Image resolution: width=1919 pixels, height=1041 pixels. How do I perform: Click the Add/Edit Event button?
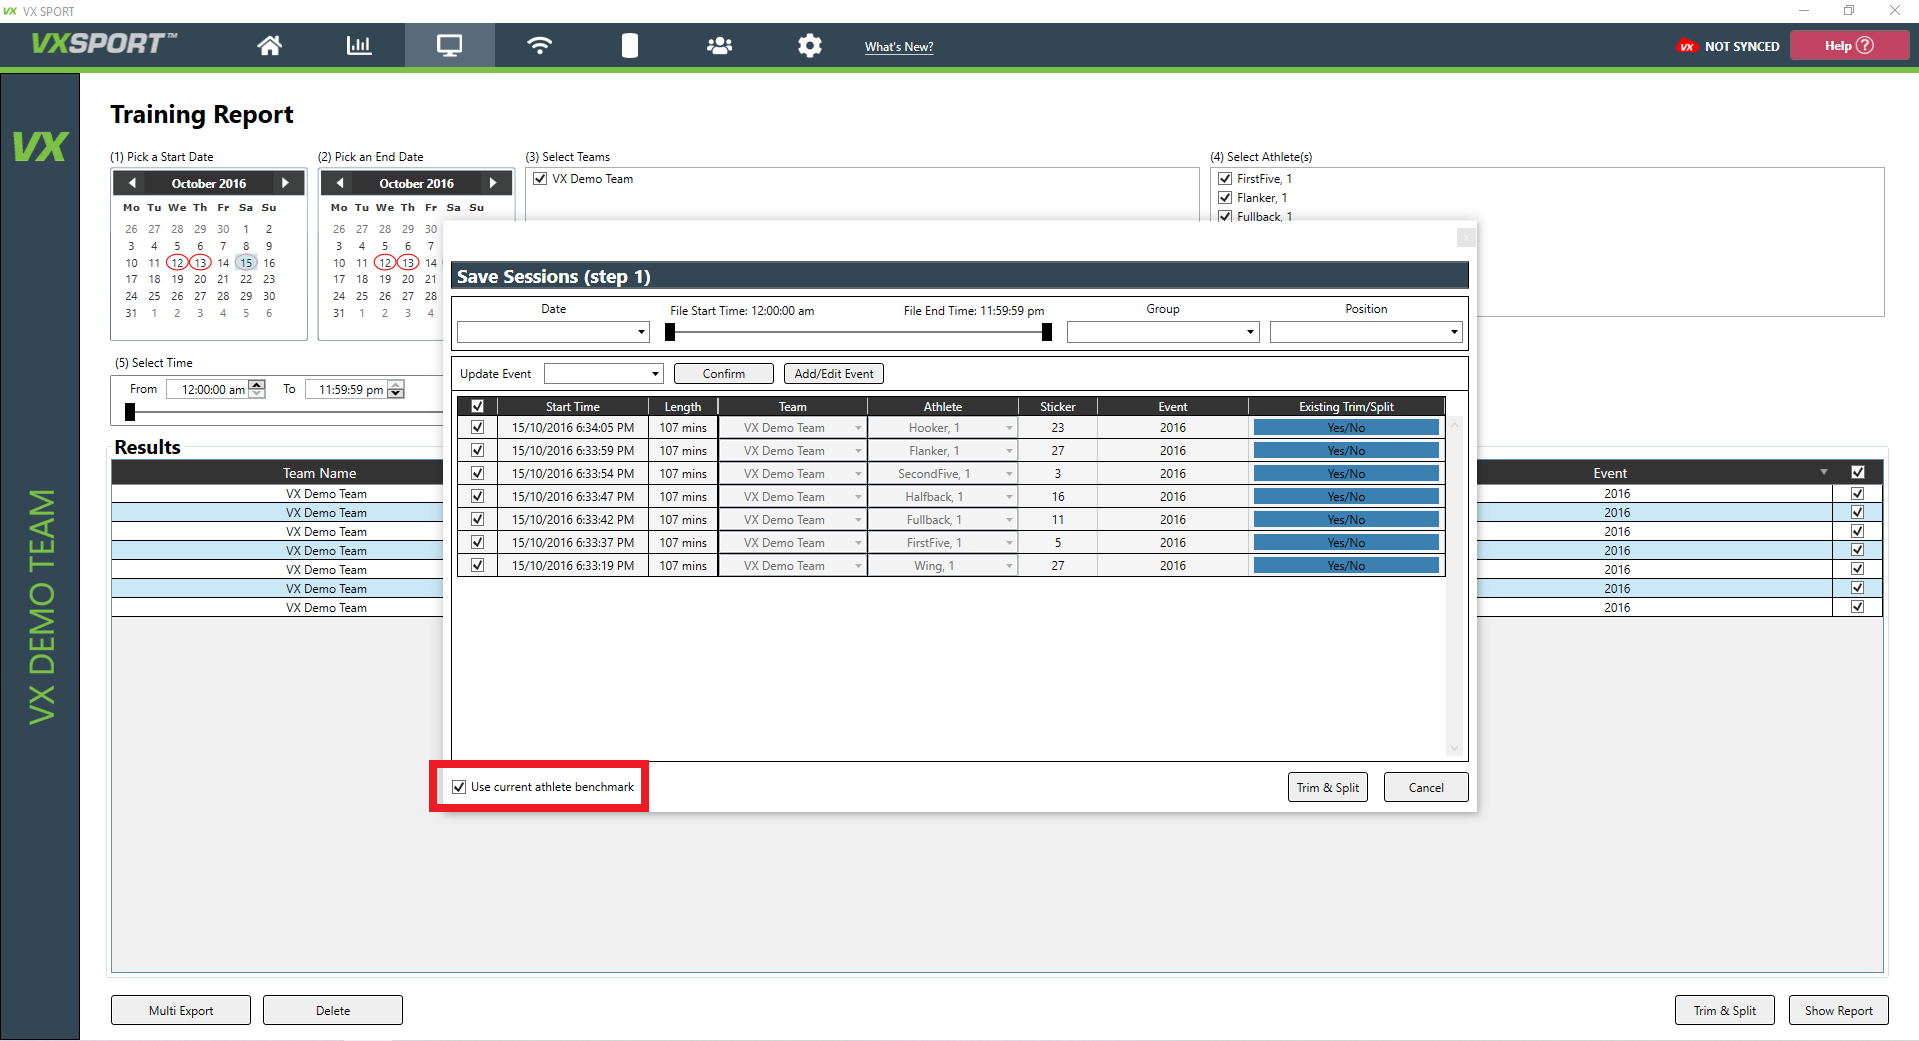pos(834,374)
